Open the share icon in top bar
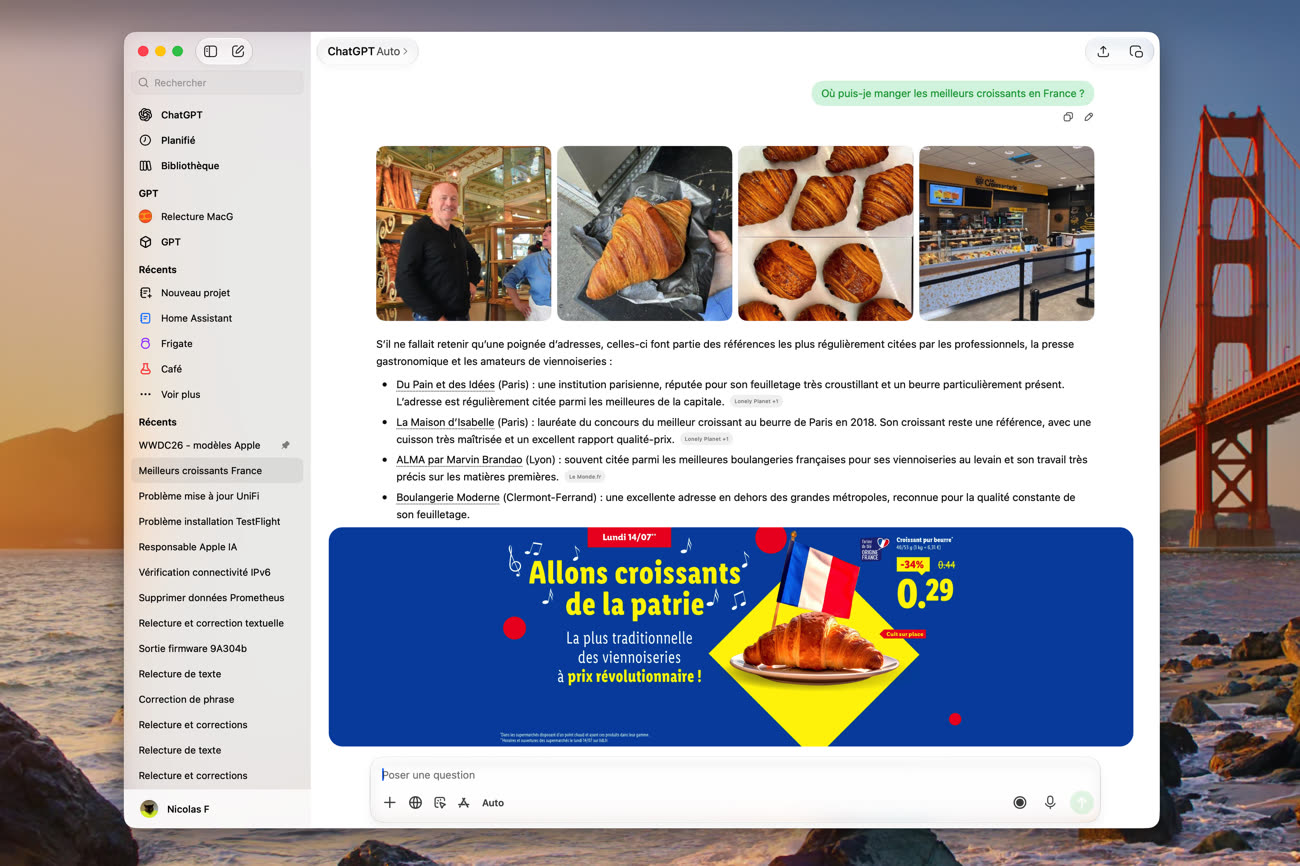 (x=1103, y=51)
